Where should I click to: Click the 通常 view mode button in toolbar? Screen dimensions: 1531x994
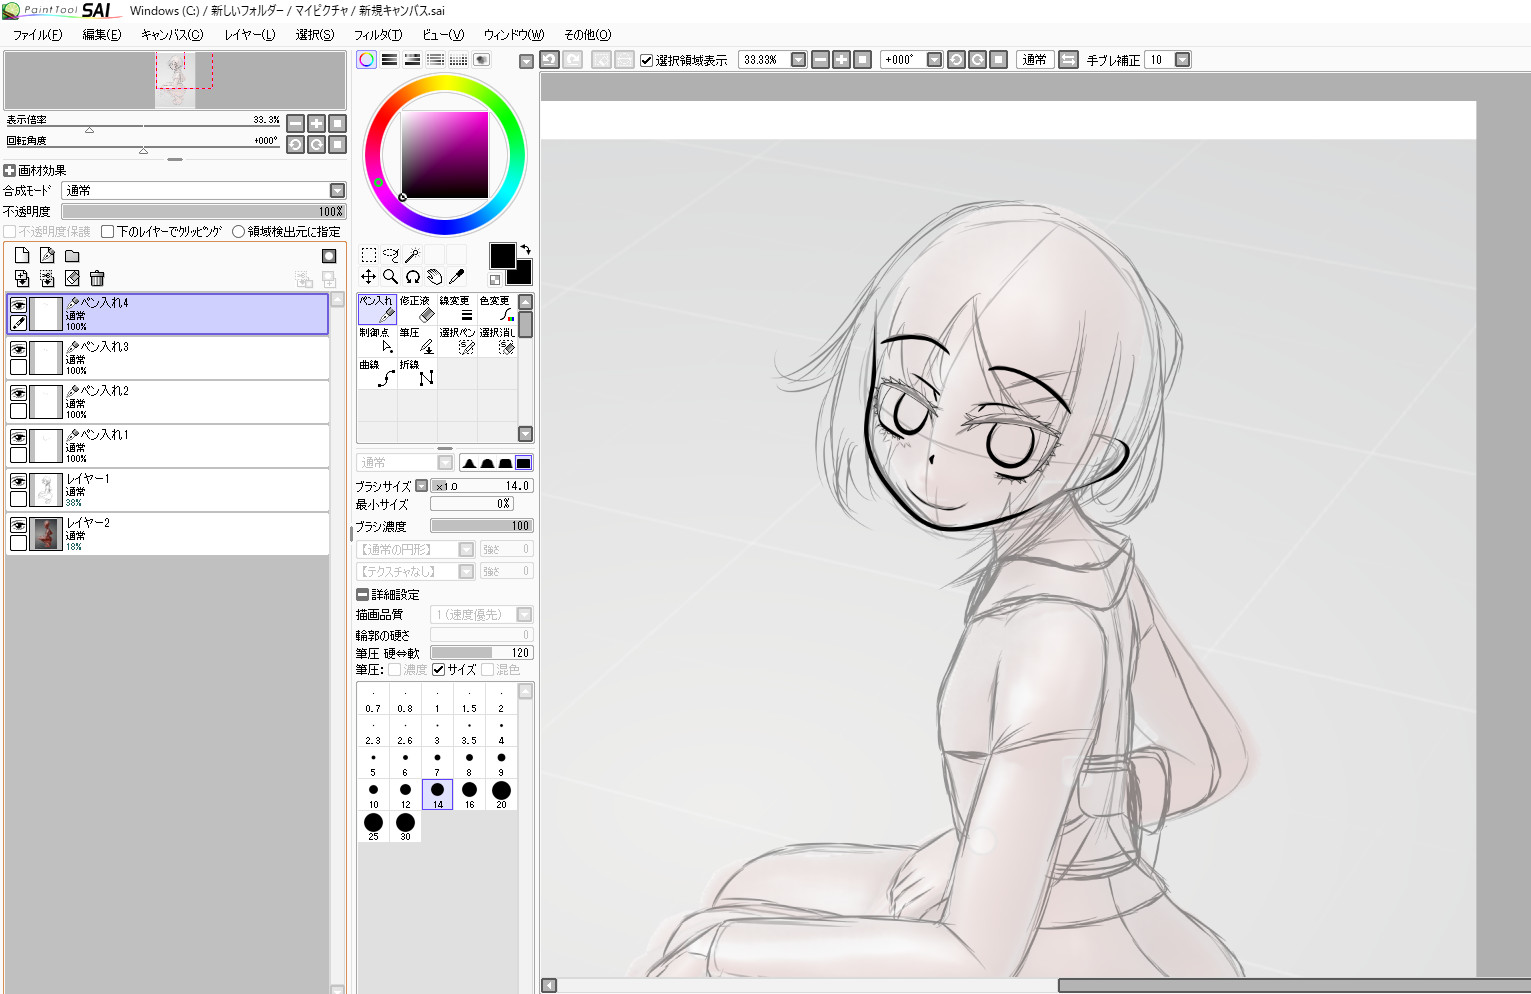(1034, 60)
